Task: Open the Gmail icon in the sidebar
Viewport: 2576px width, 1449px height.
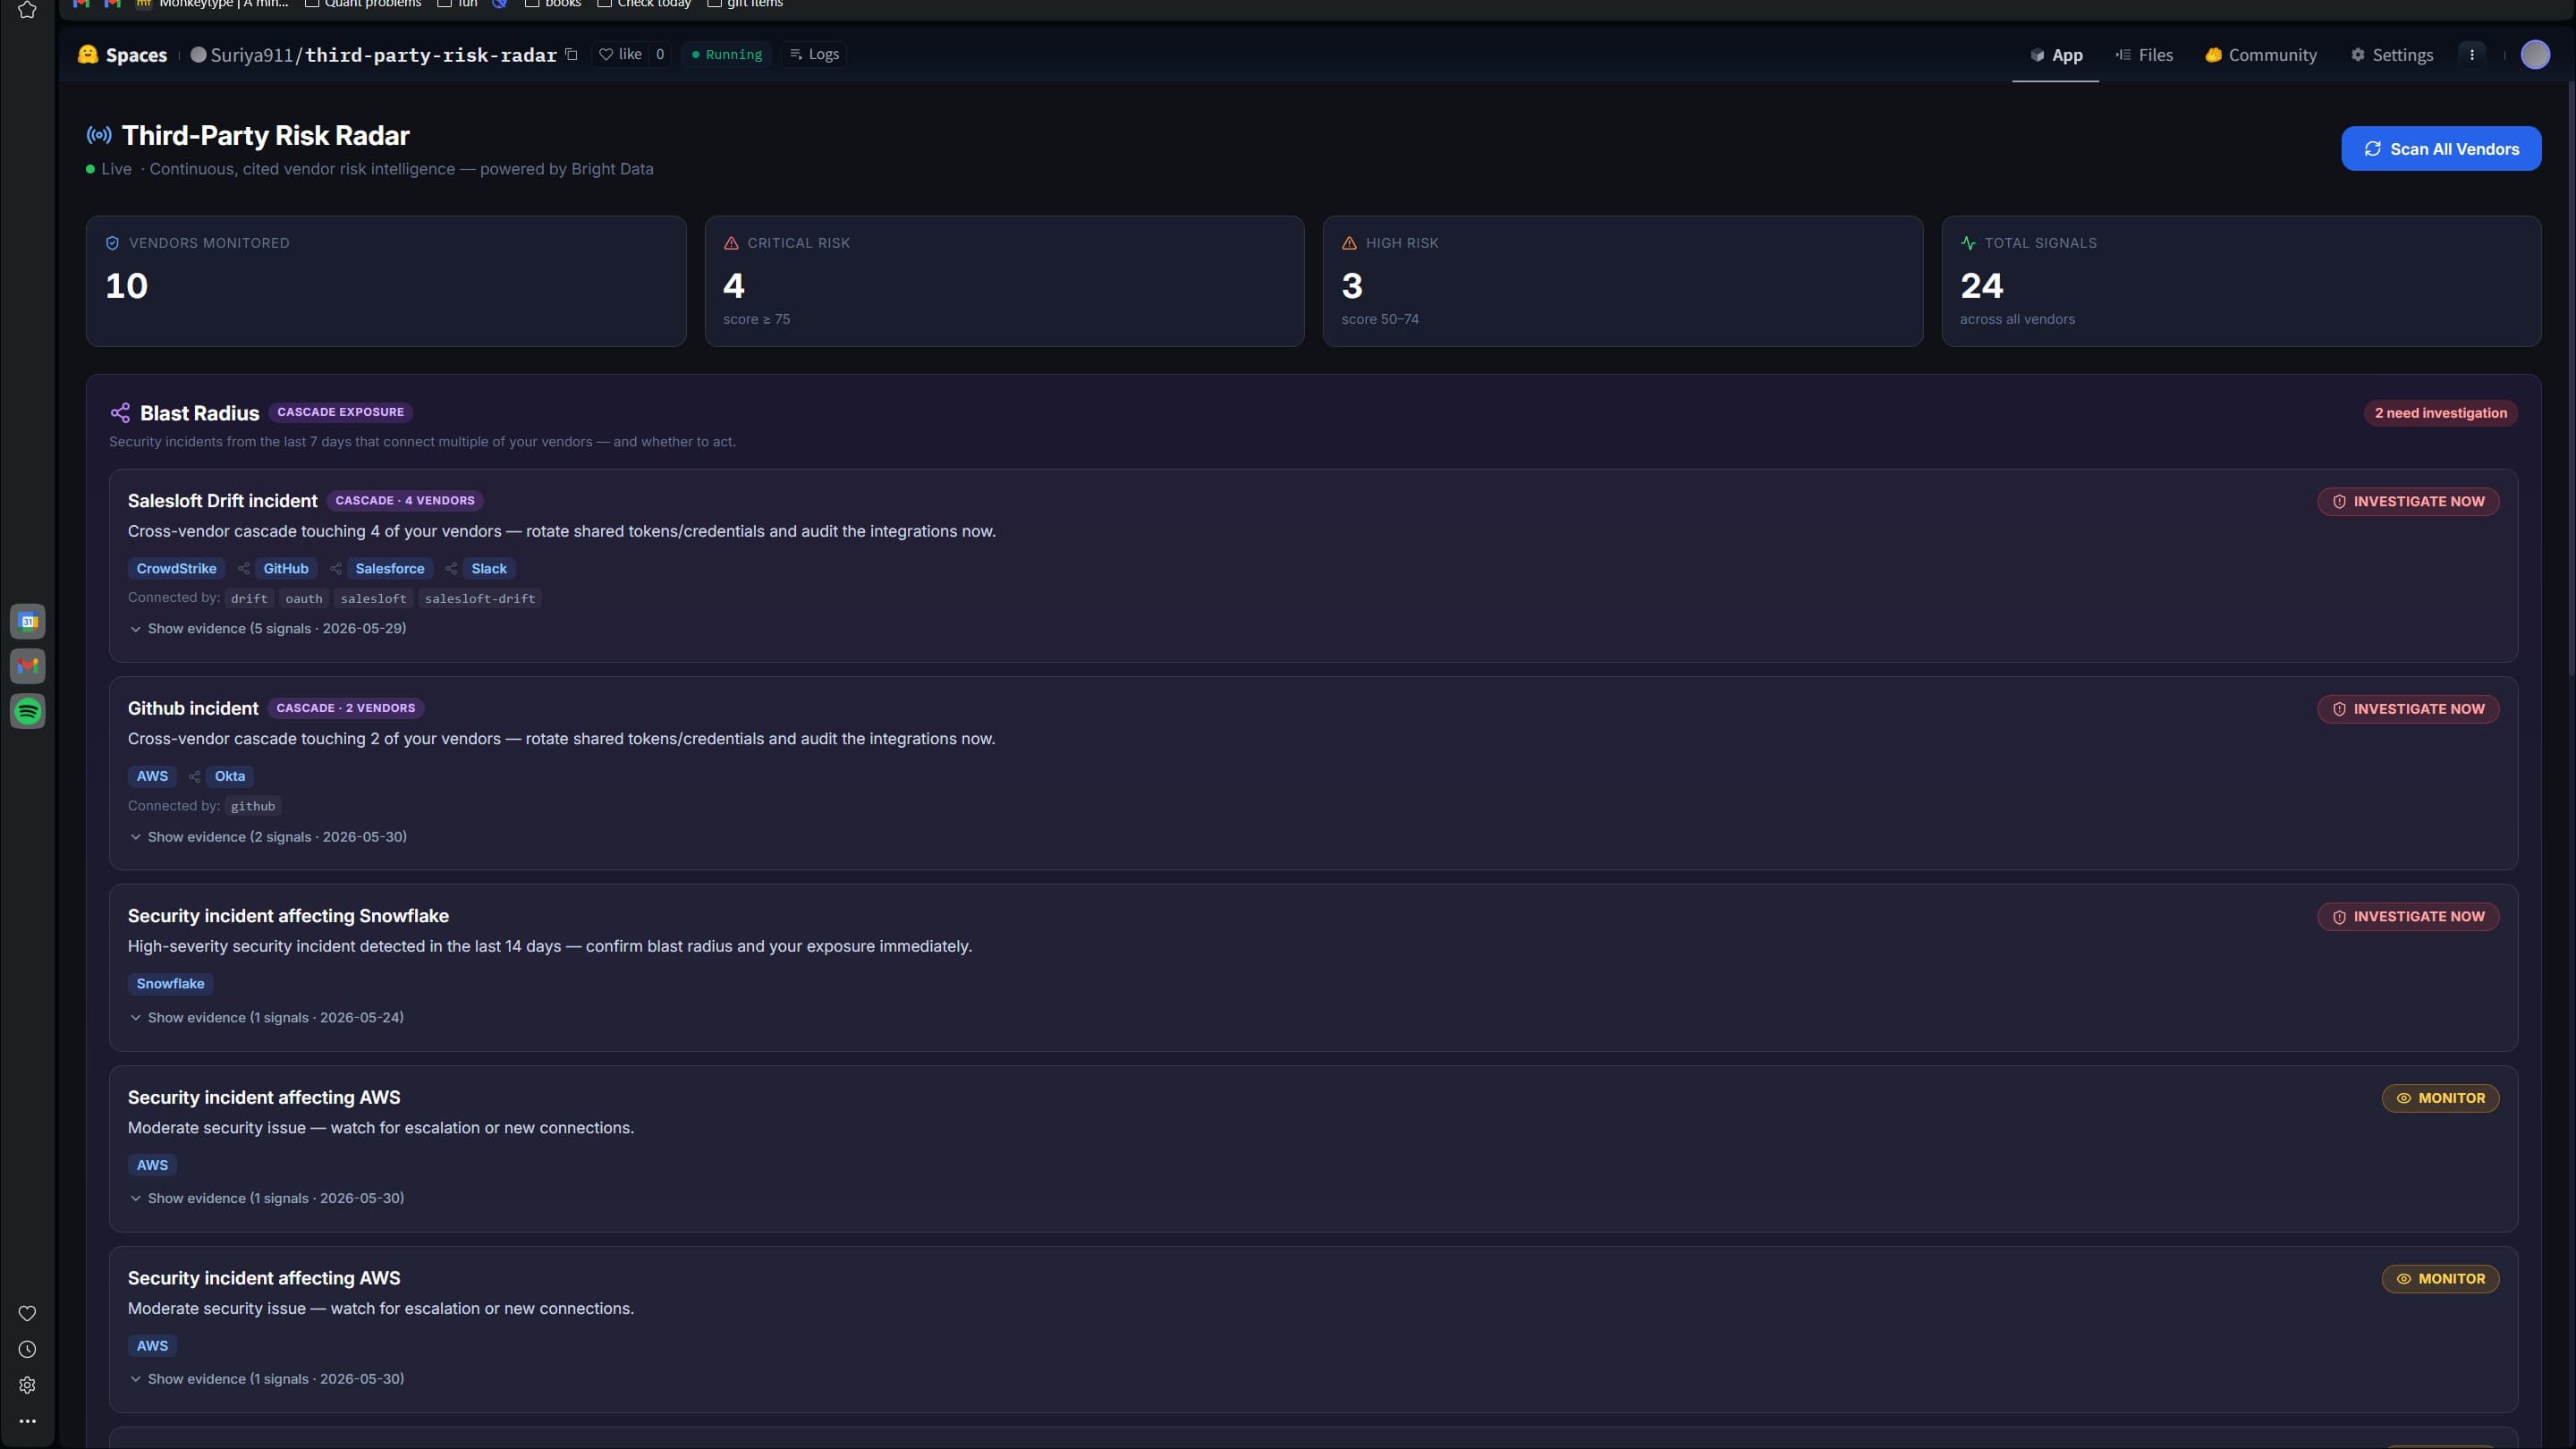Action: click(28, 666)
